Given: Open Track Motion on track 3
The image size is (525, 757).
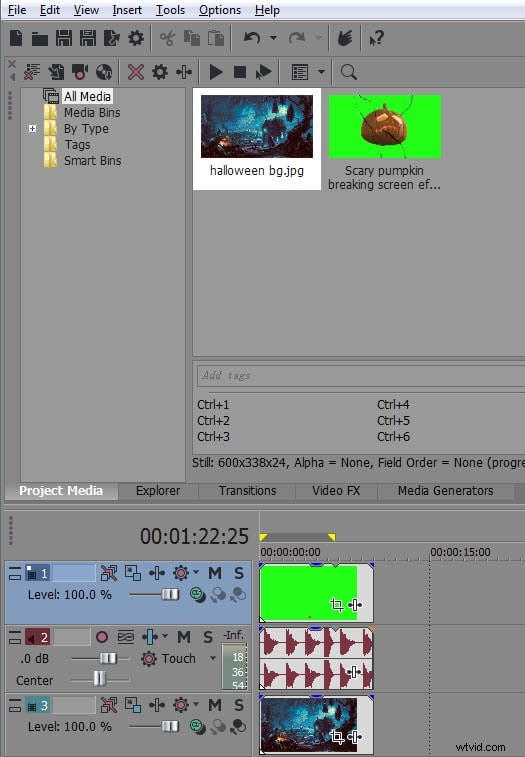Looking at the screenshot, I should click(x=133, y=705).
